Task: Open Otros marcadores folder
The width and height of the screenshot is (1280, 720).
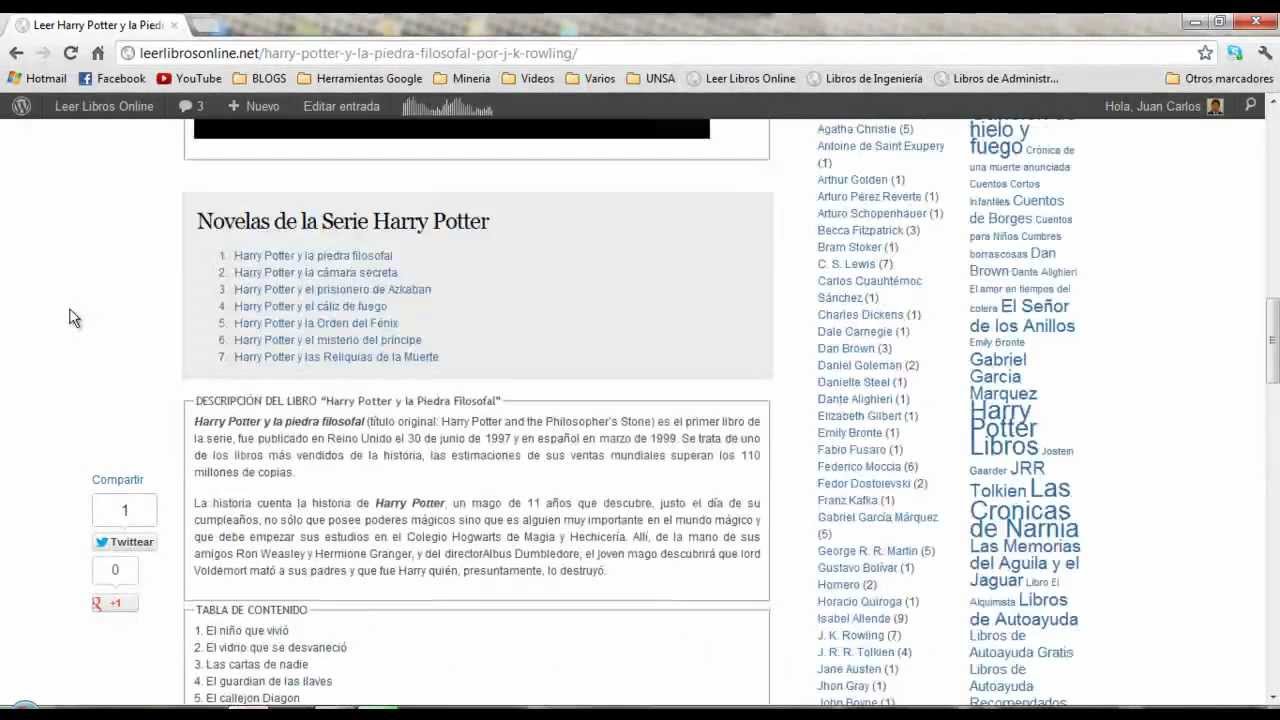Action: pos(1220,78)
